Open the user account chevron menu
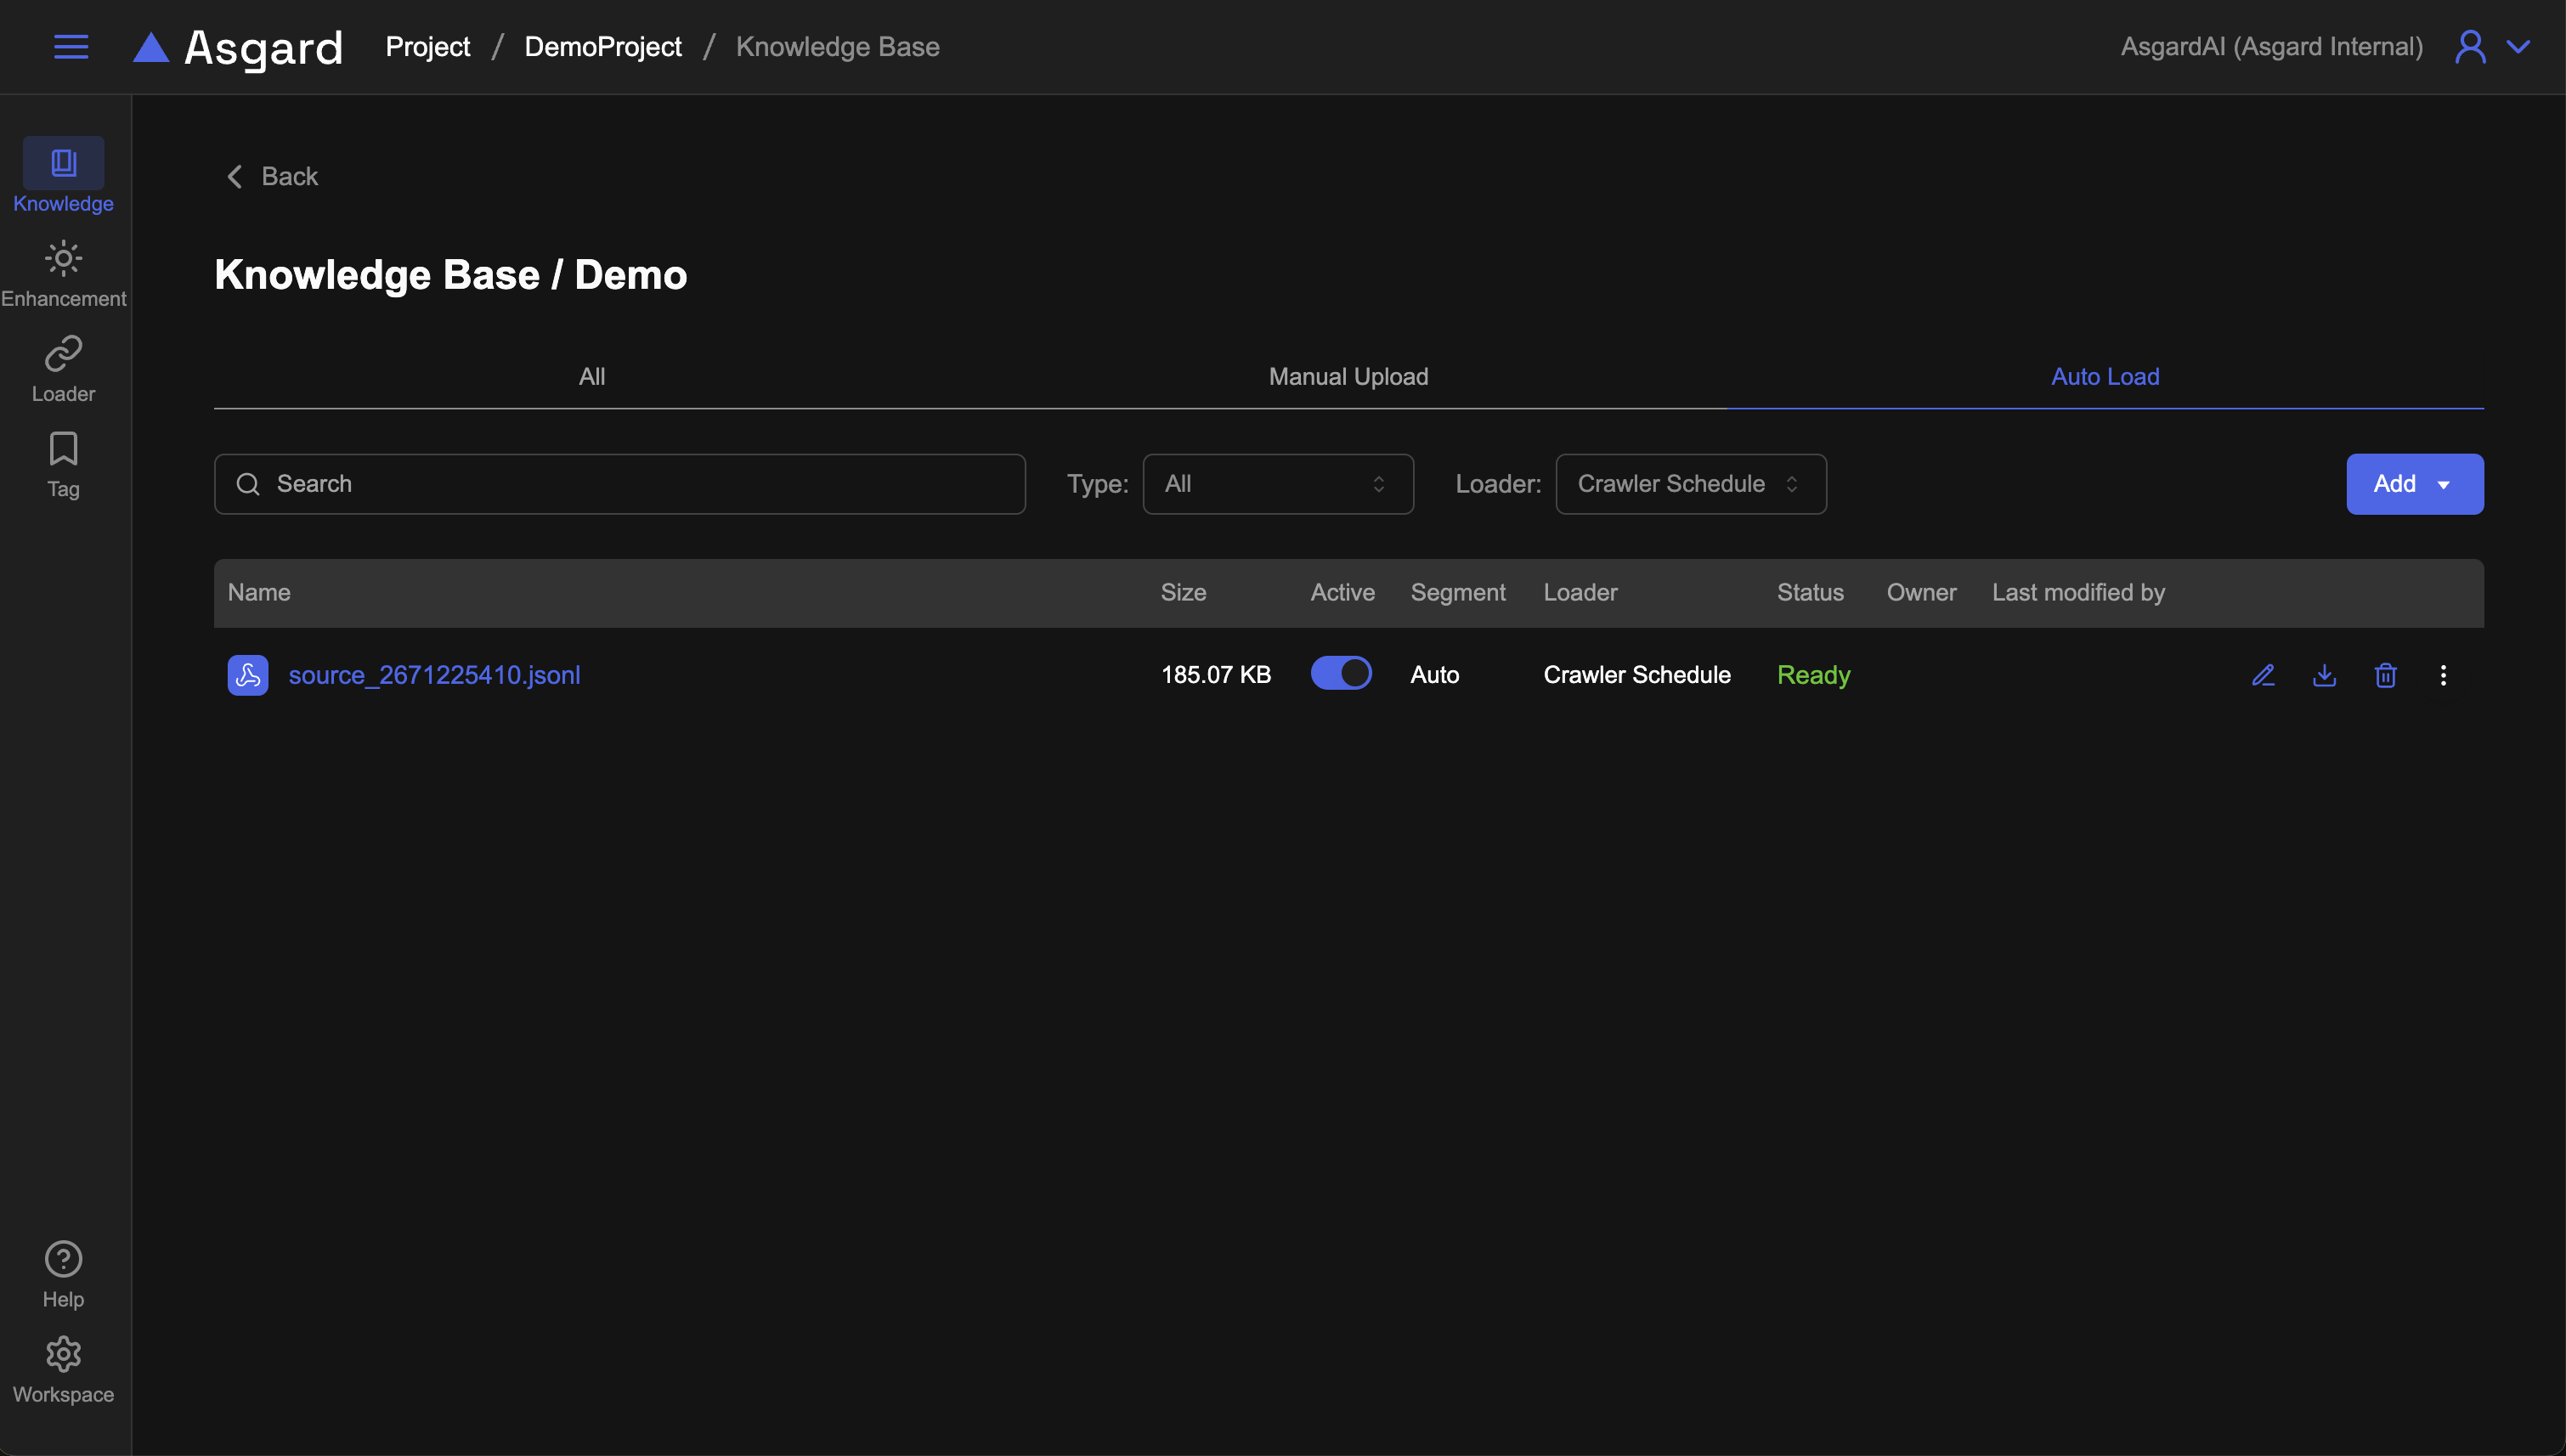2566x1456 pixels. click(2518, 47)
